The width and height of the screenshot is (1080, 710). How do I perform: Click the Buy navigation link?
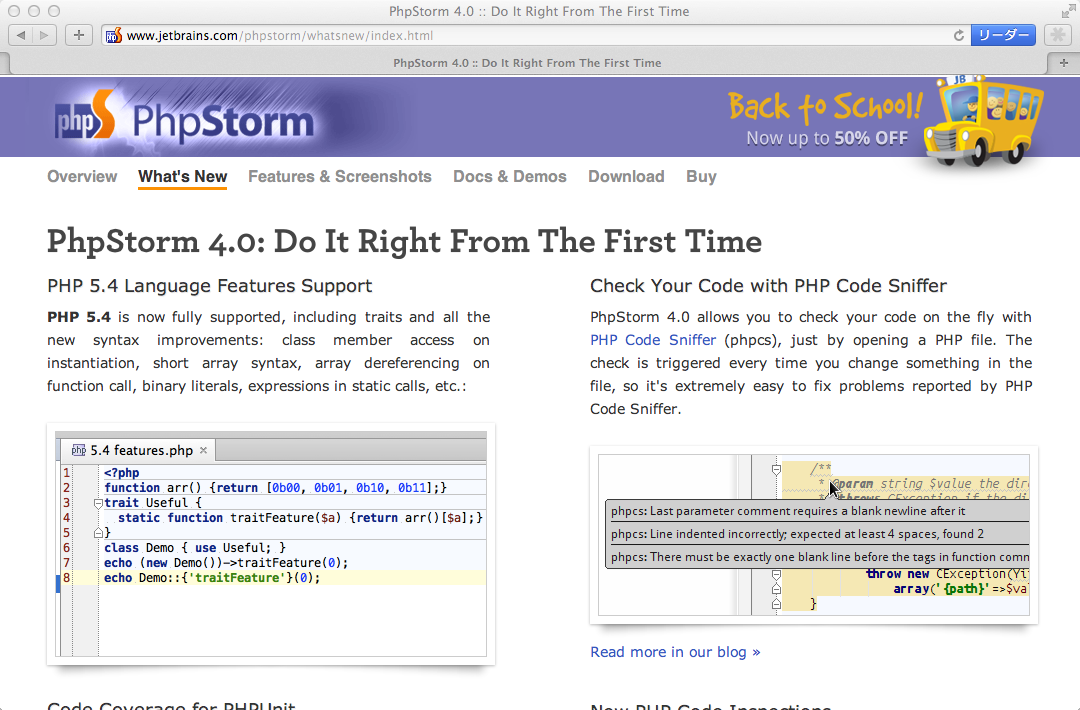tap(701, 177)
